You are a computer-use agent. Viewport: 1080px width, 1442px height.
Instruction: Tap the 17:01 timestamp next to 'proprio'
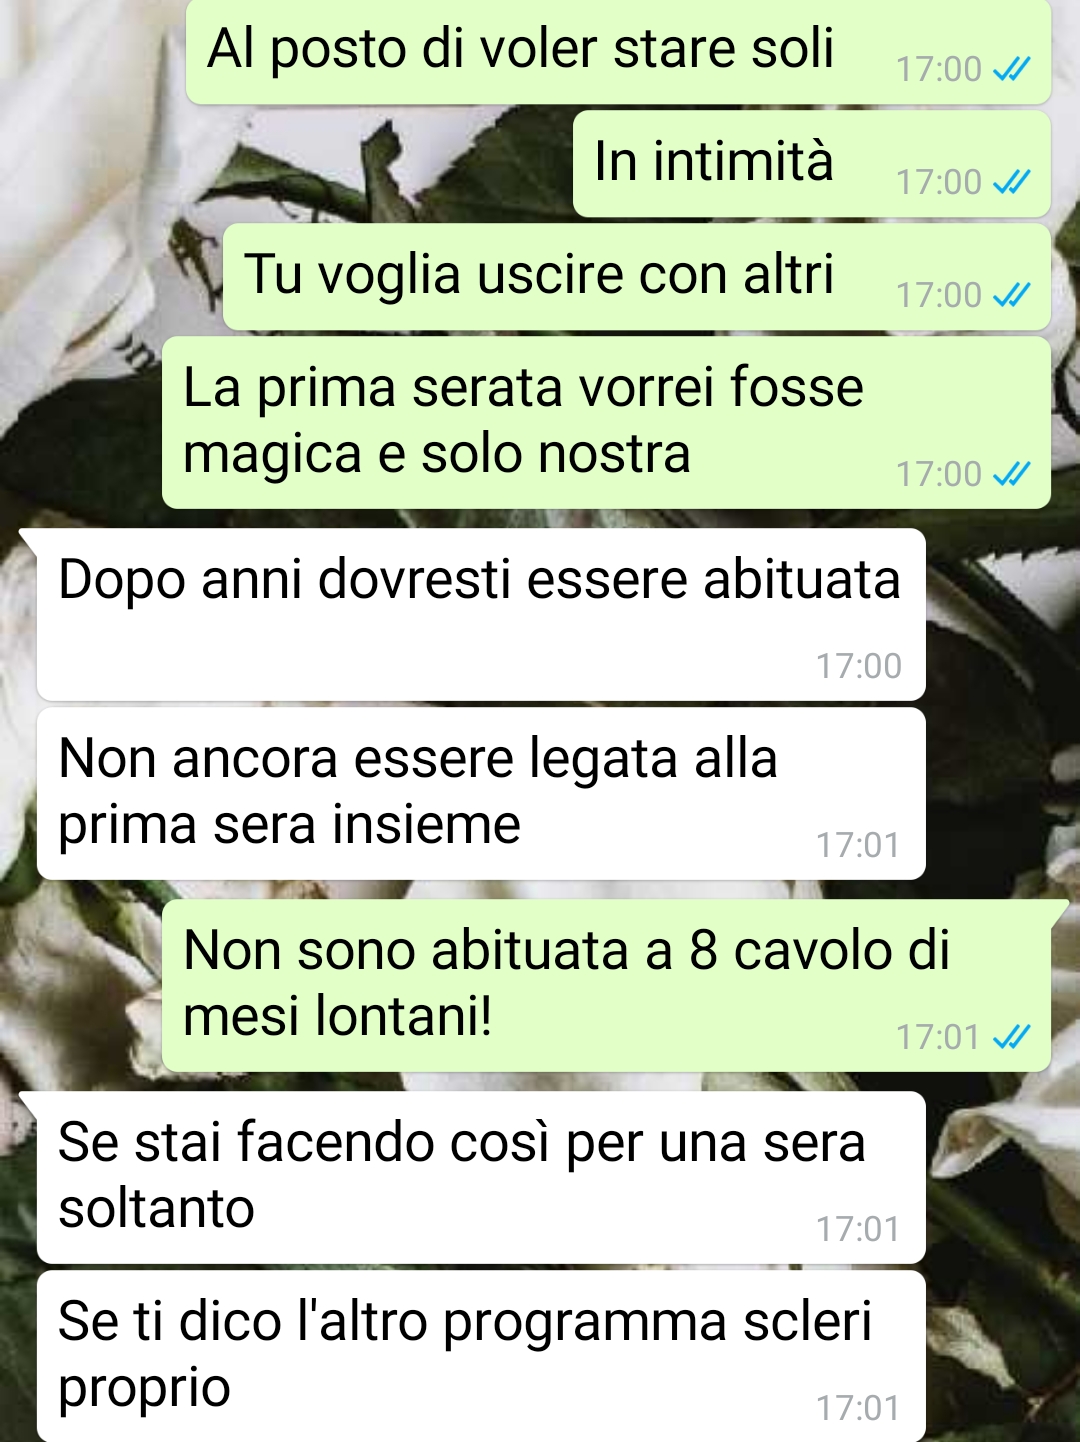point(858,1408)
